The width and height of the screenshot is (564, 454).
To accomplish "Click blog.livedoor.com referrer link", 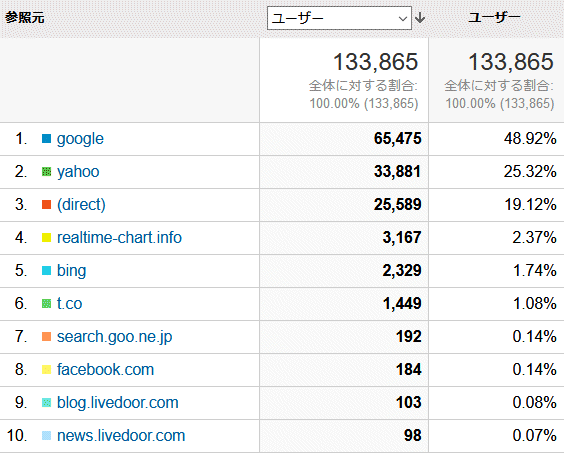I will 118,403.
